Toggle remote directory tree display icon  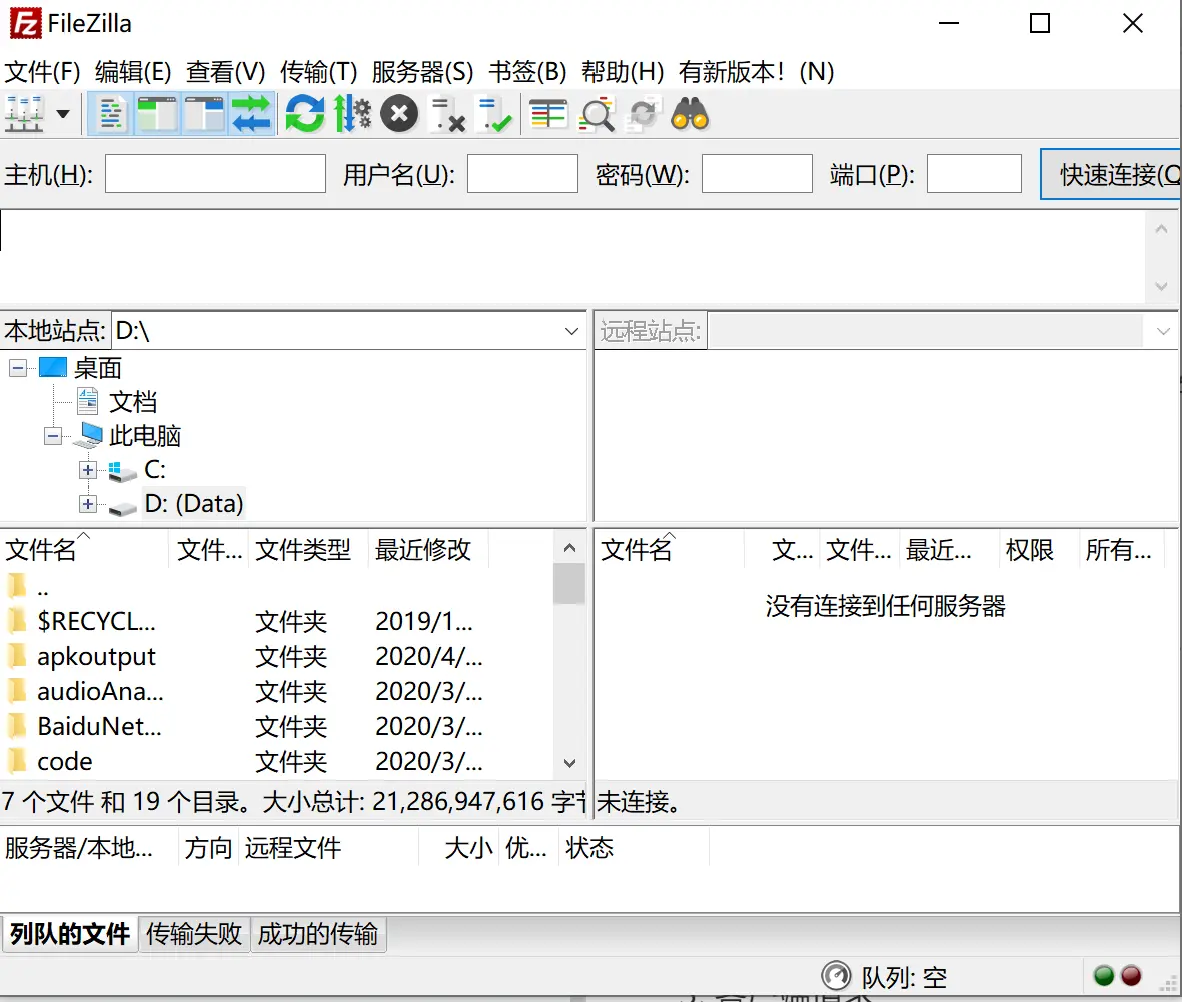[204, 115]
